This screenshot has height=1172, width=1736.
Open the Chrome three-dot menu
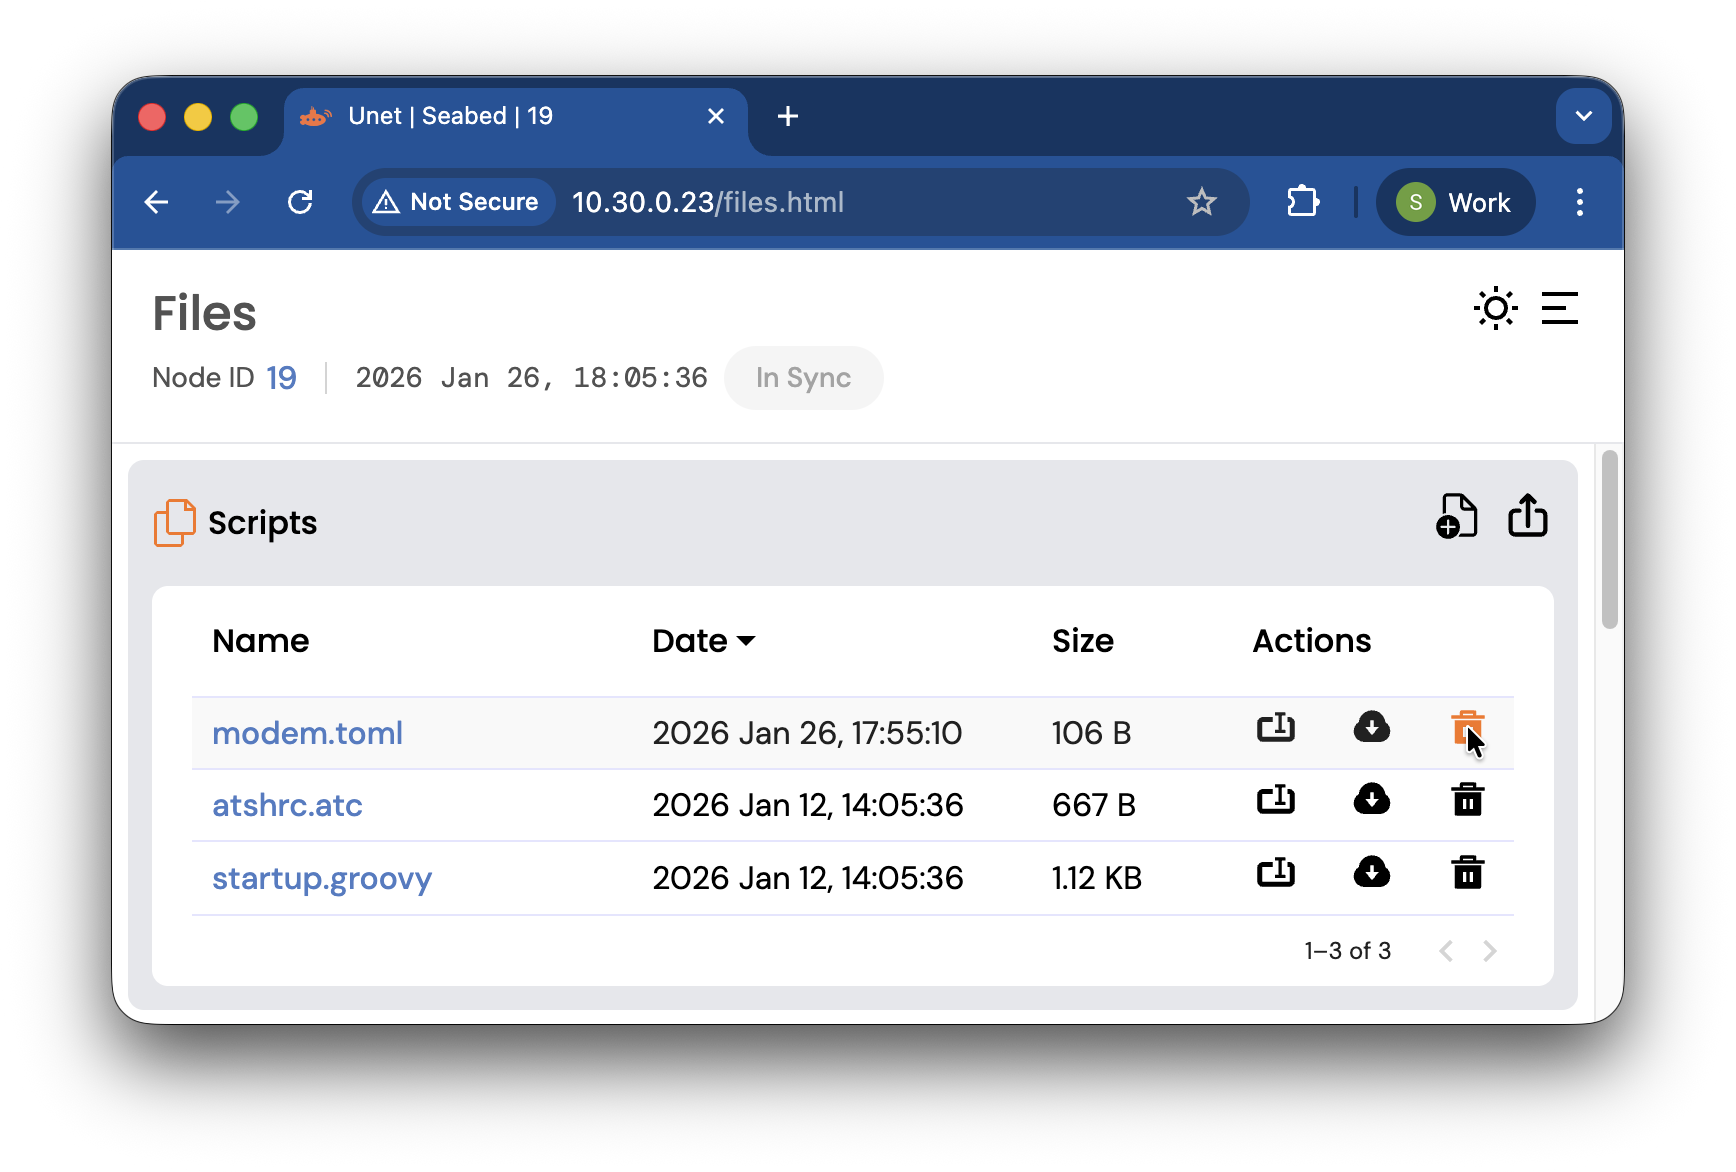coord(1579,202)
